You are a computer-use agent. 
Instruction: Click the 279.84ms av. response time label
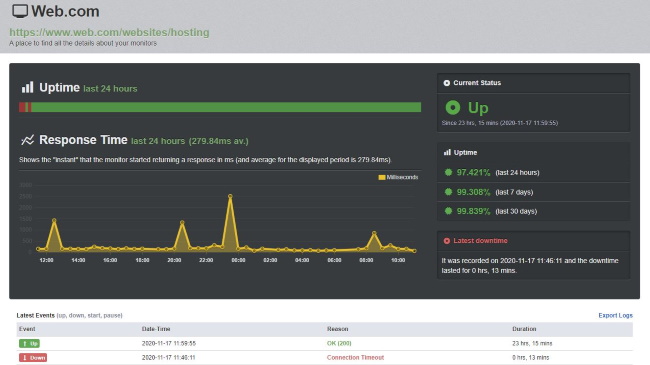pos(218,141)
